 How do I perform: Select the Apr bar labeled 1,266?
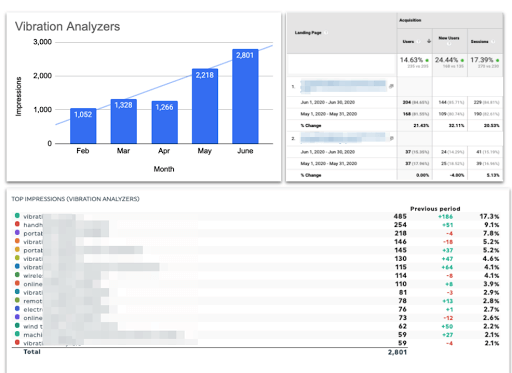point(164,122)
